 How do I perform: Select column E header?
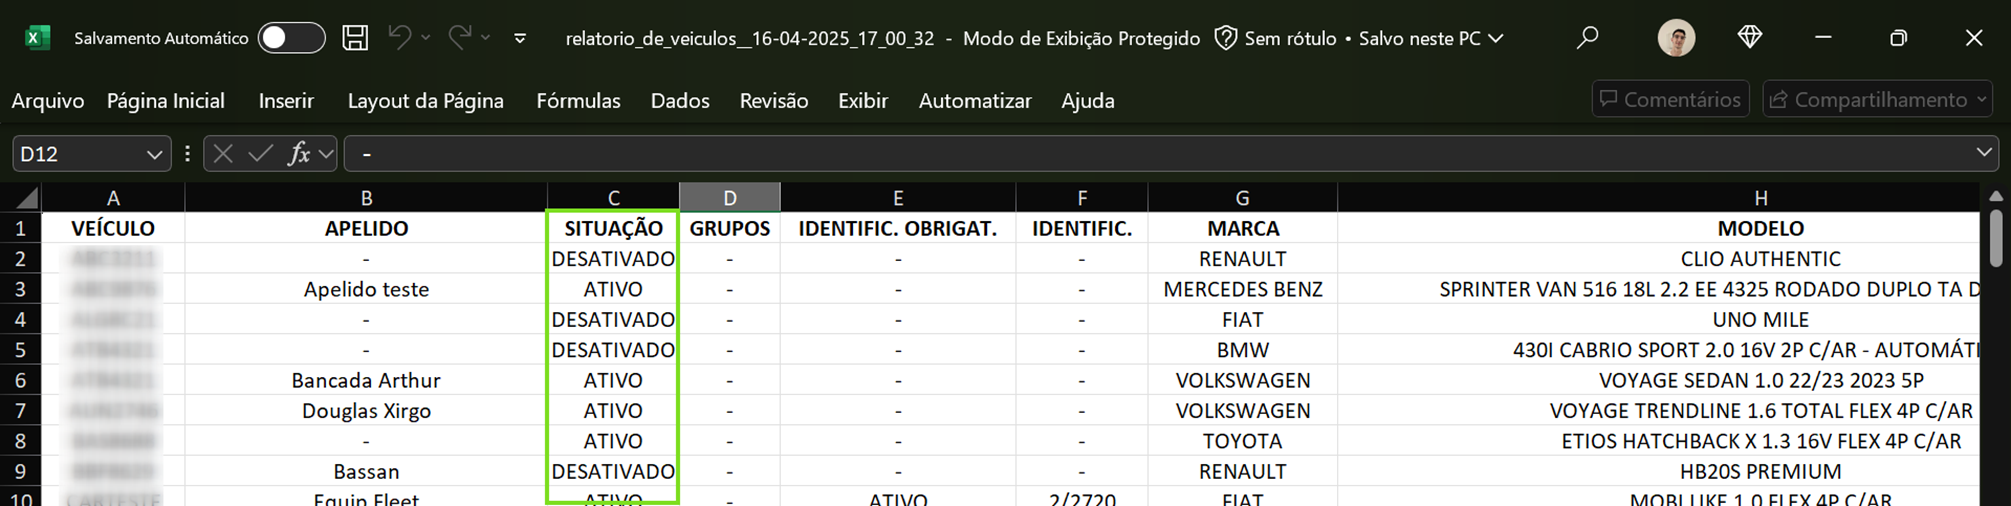[x=898, y=198]
